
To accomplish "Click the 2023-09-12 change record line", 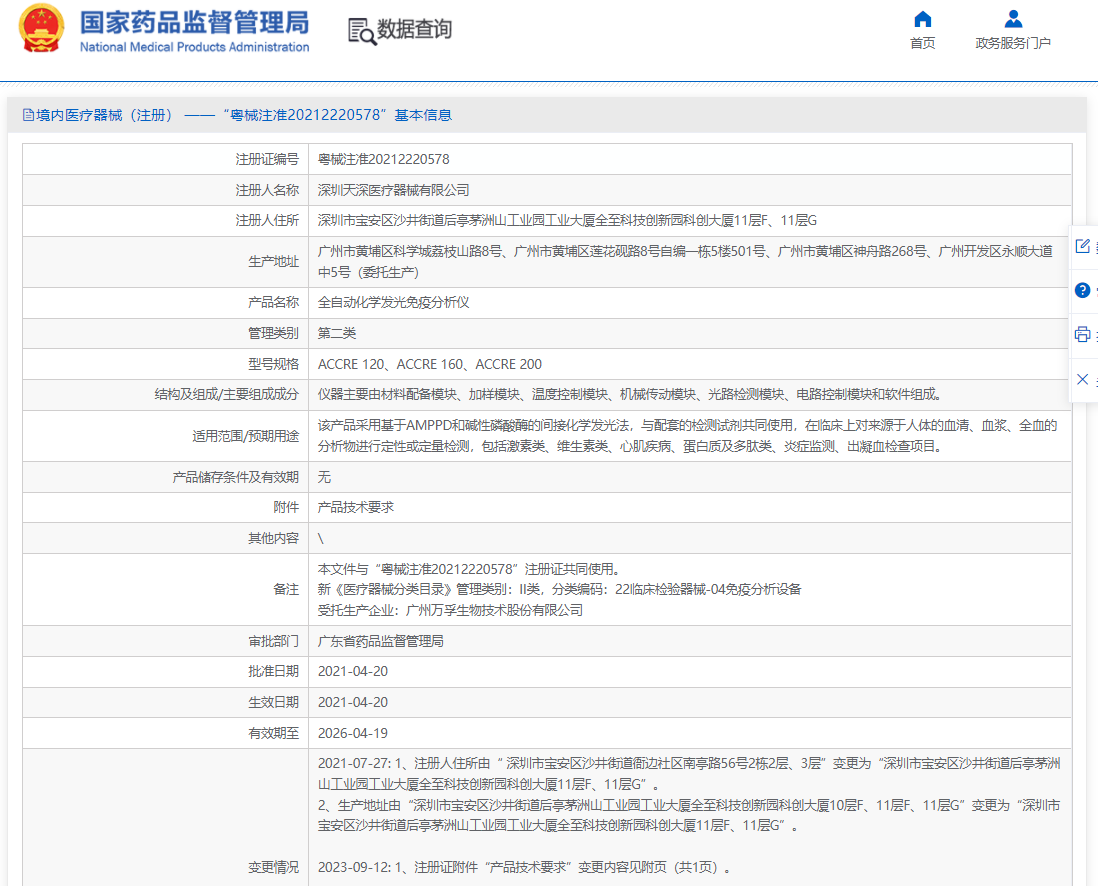I will coord(525,867).
